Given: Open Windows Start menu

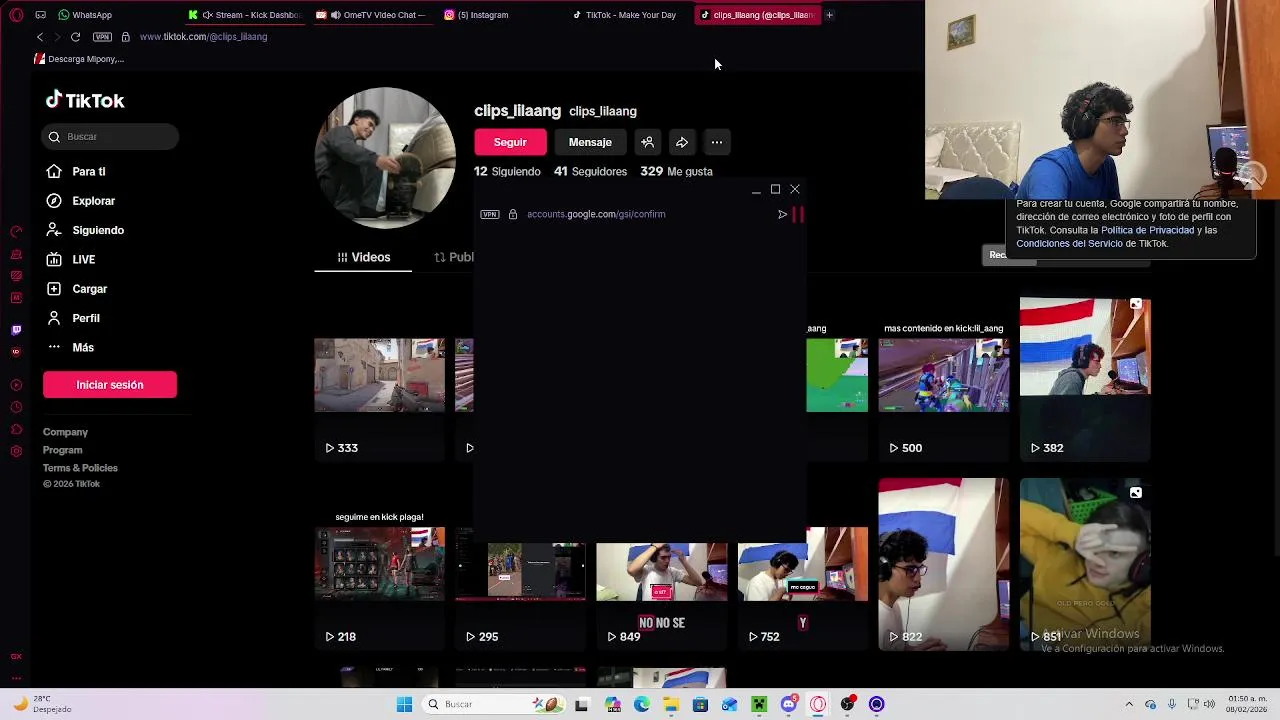Looking at the screenshot, I should [404, 704].
